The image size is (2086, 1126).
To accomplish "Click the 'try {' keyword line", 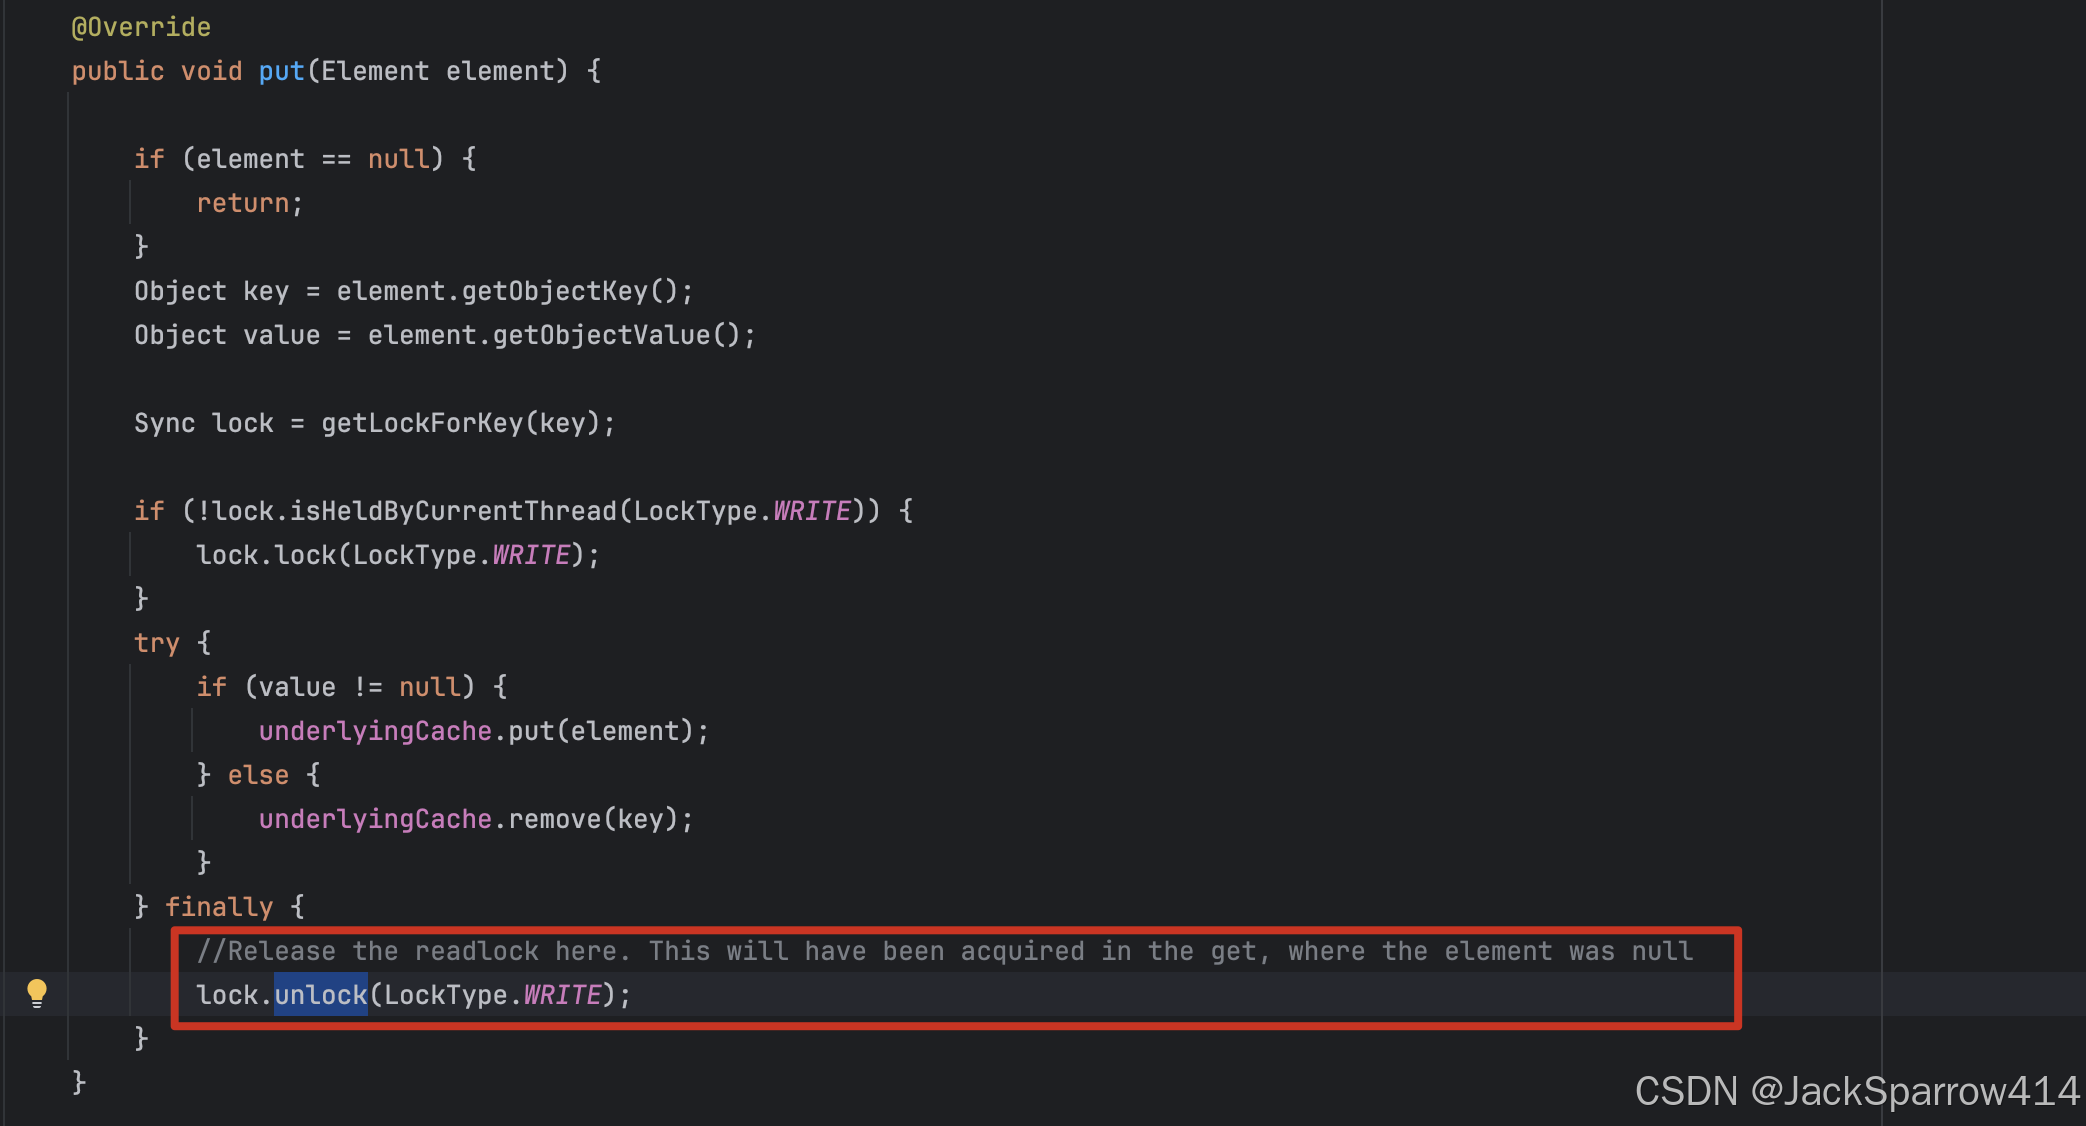I will click(x=173, y=643).
